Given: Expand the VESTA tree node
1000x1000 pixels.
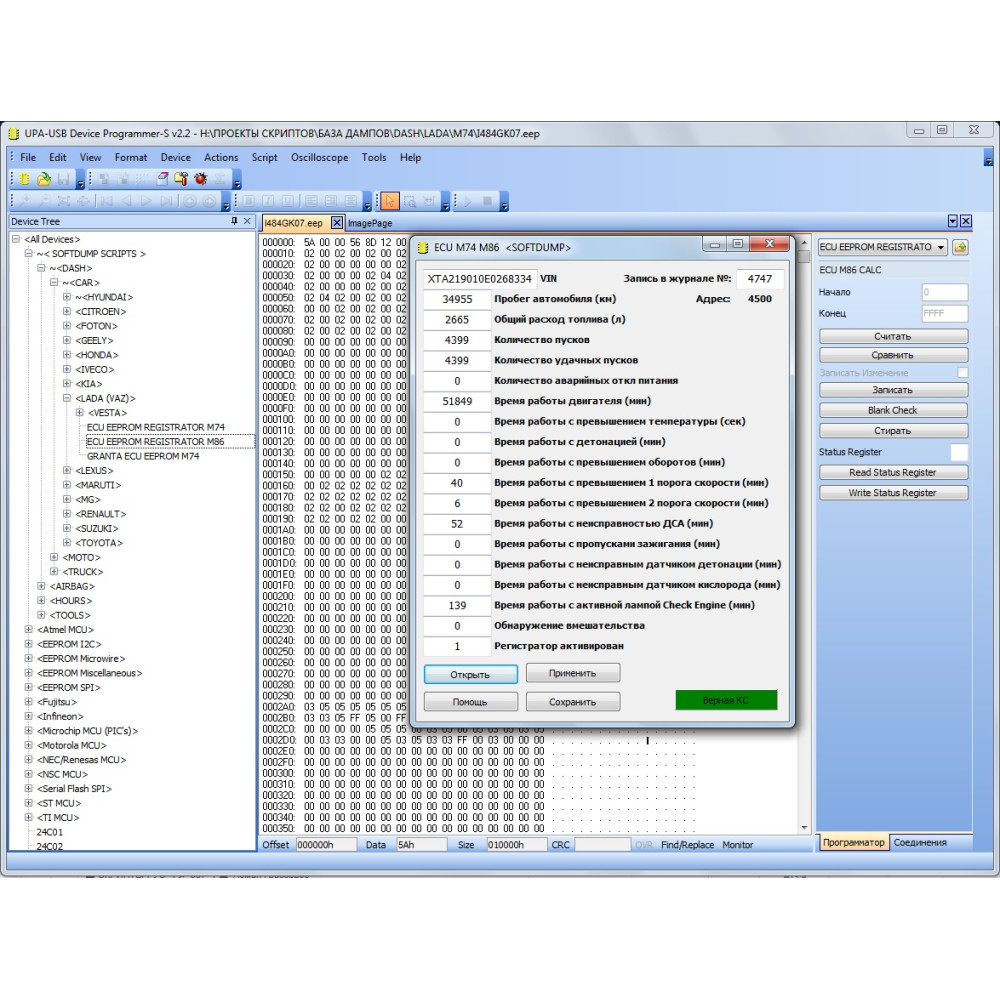Looking at the screenshot, I should tap(80, 413).
